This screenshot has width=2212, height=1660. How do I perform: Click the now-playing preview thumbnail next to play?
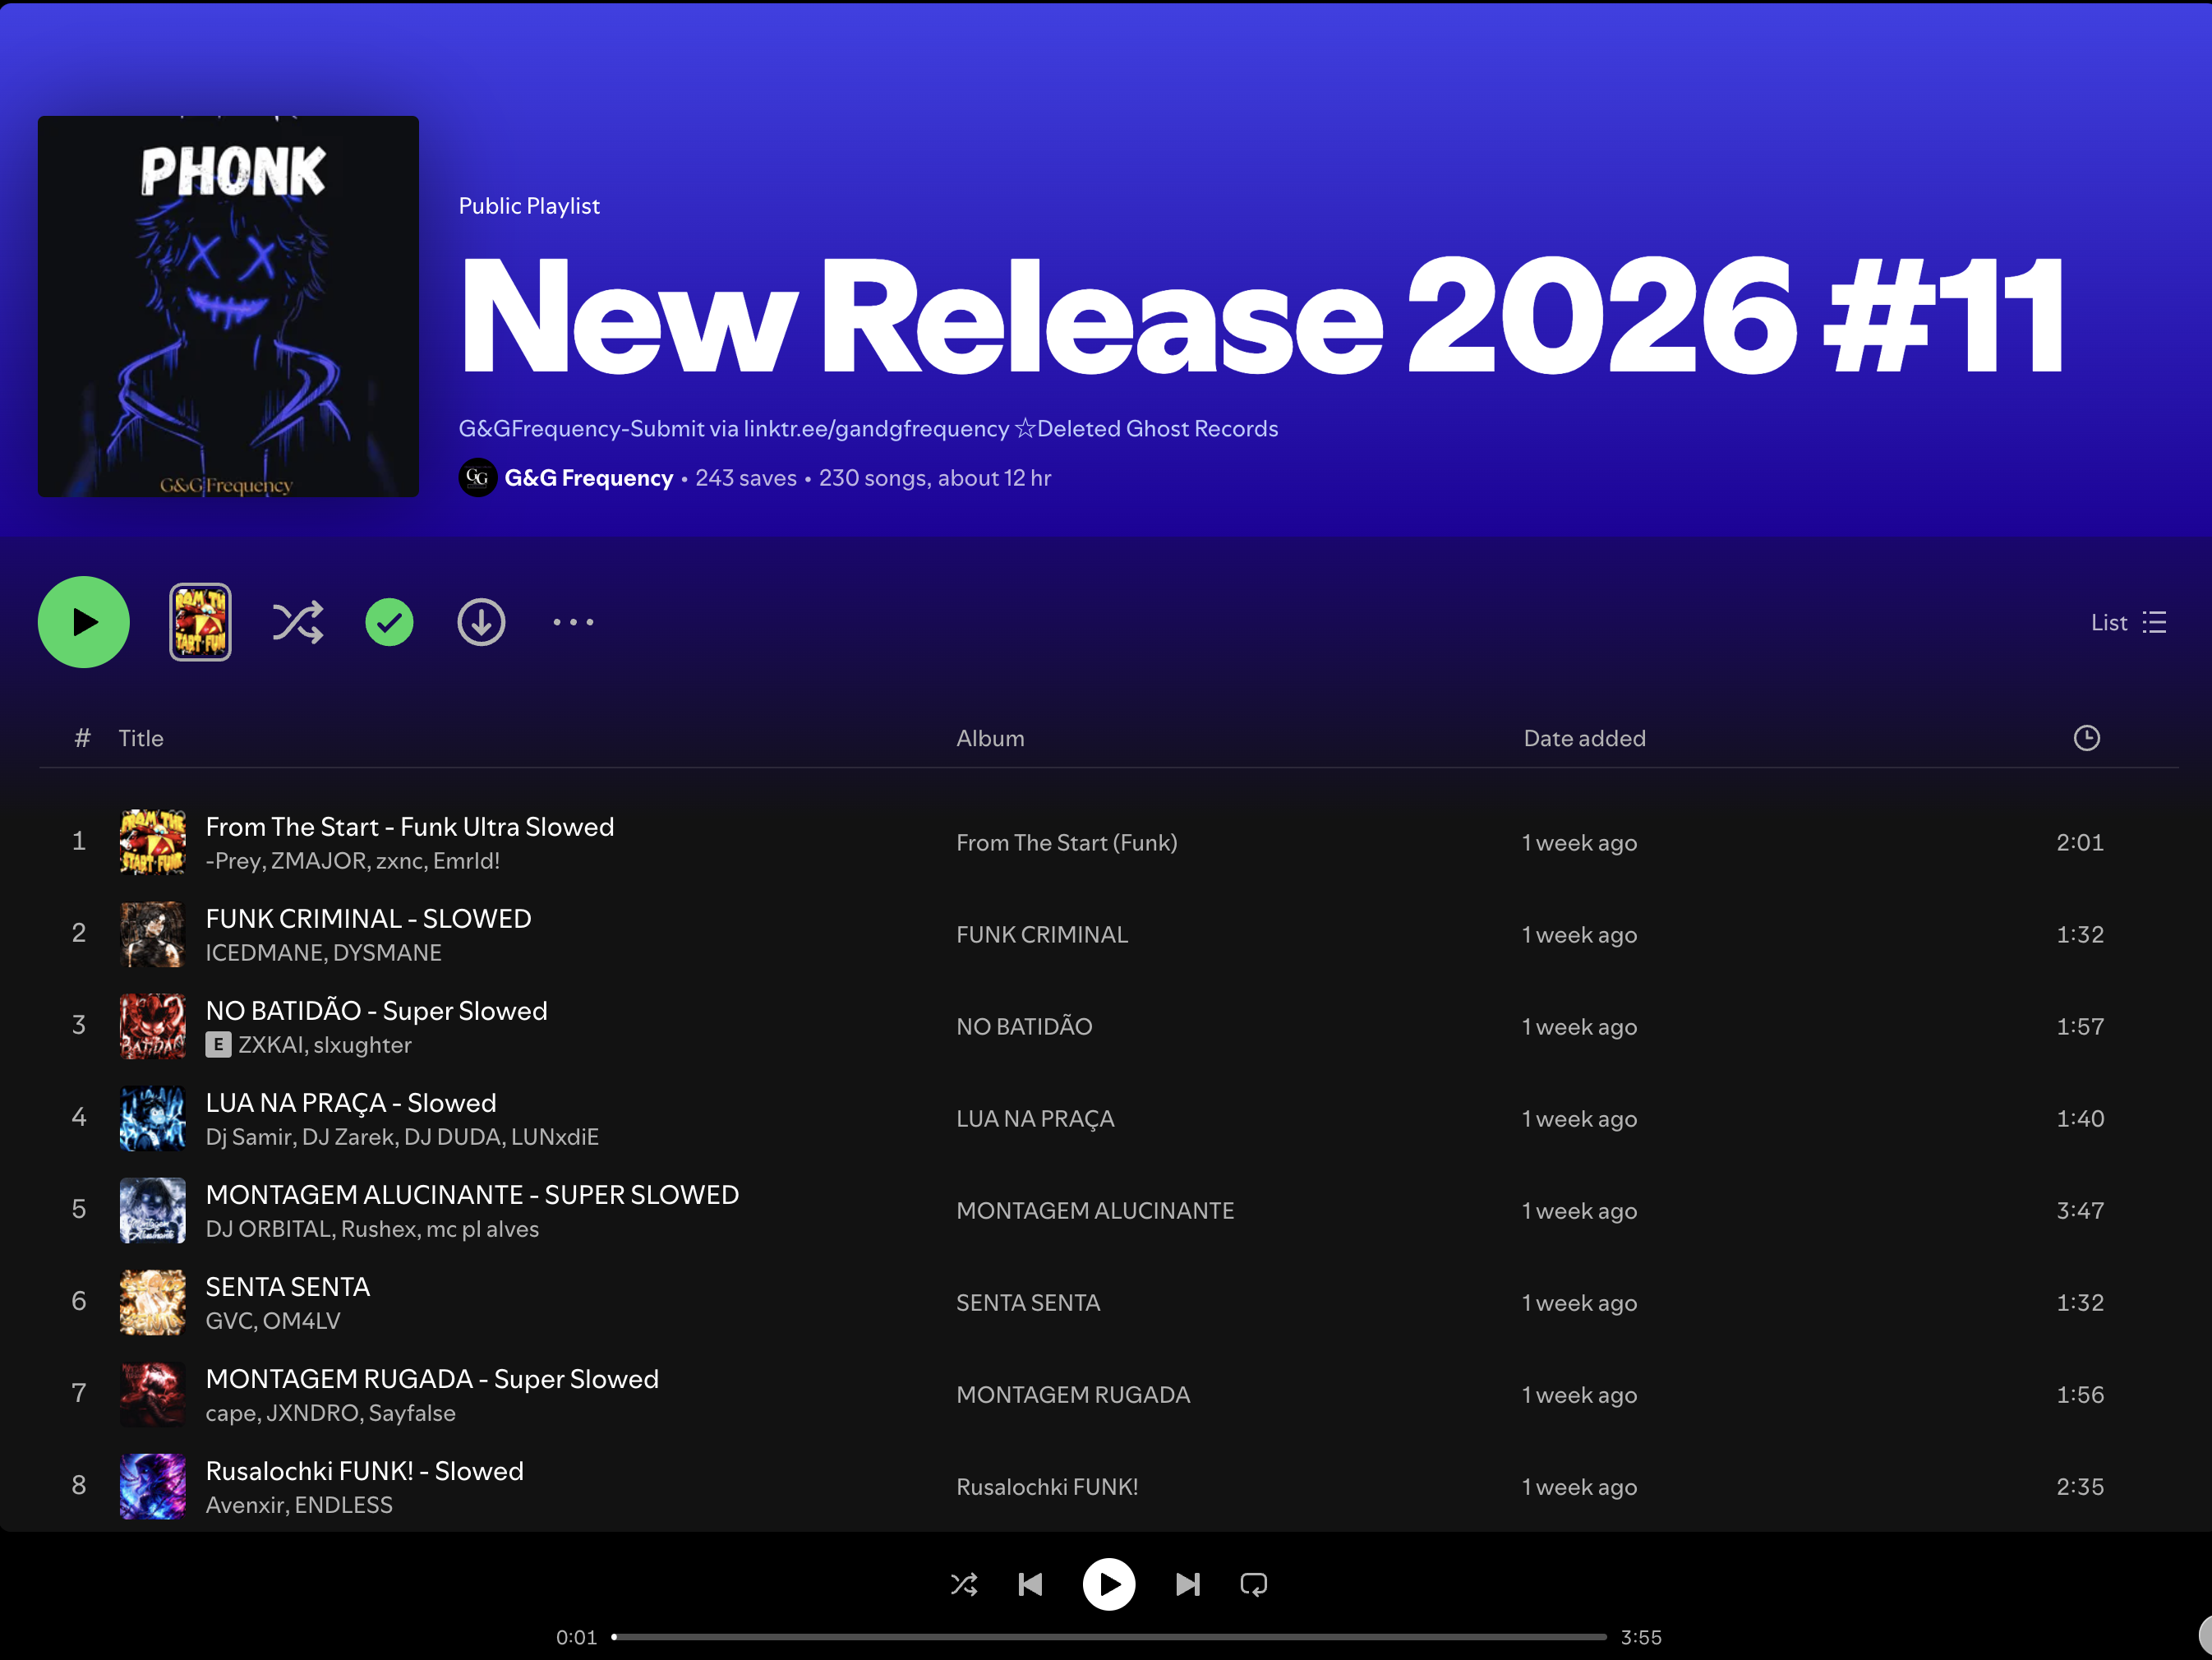pos(200,622)
